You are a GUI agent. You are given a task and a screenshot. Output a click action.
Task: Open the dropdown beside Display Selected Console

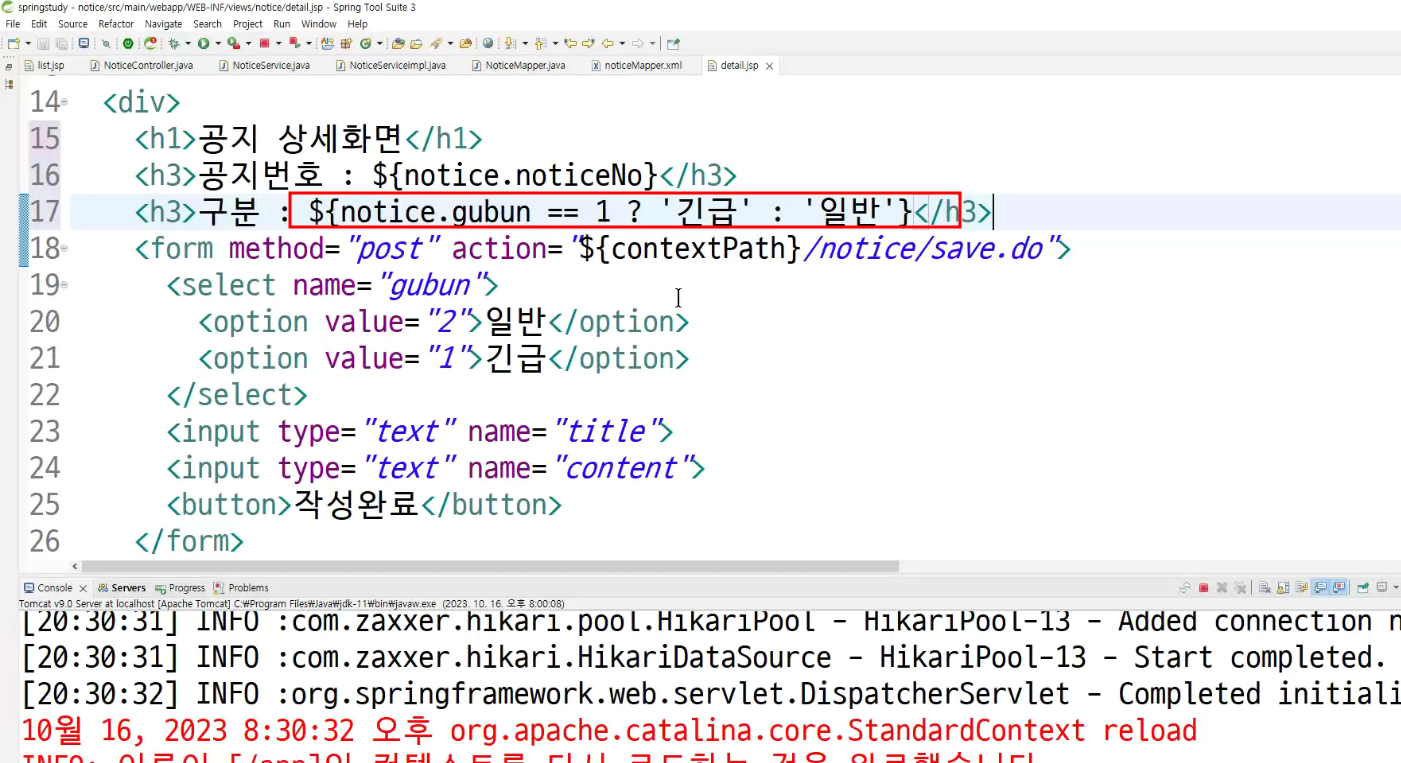click(1396, 588)
